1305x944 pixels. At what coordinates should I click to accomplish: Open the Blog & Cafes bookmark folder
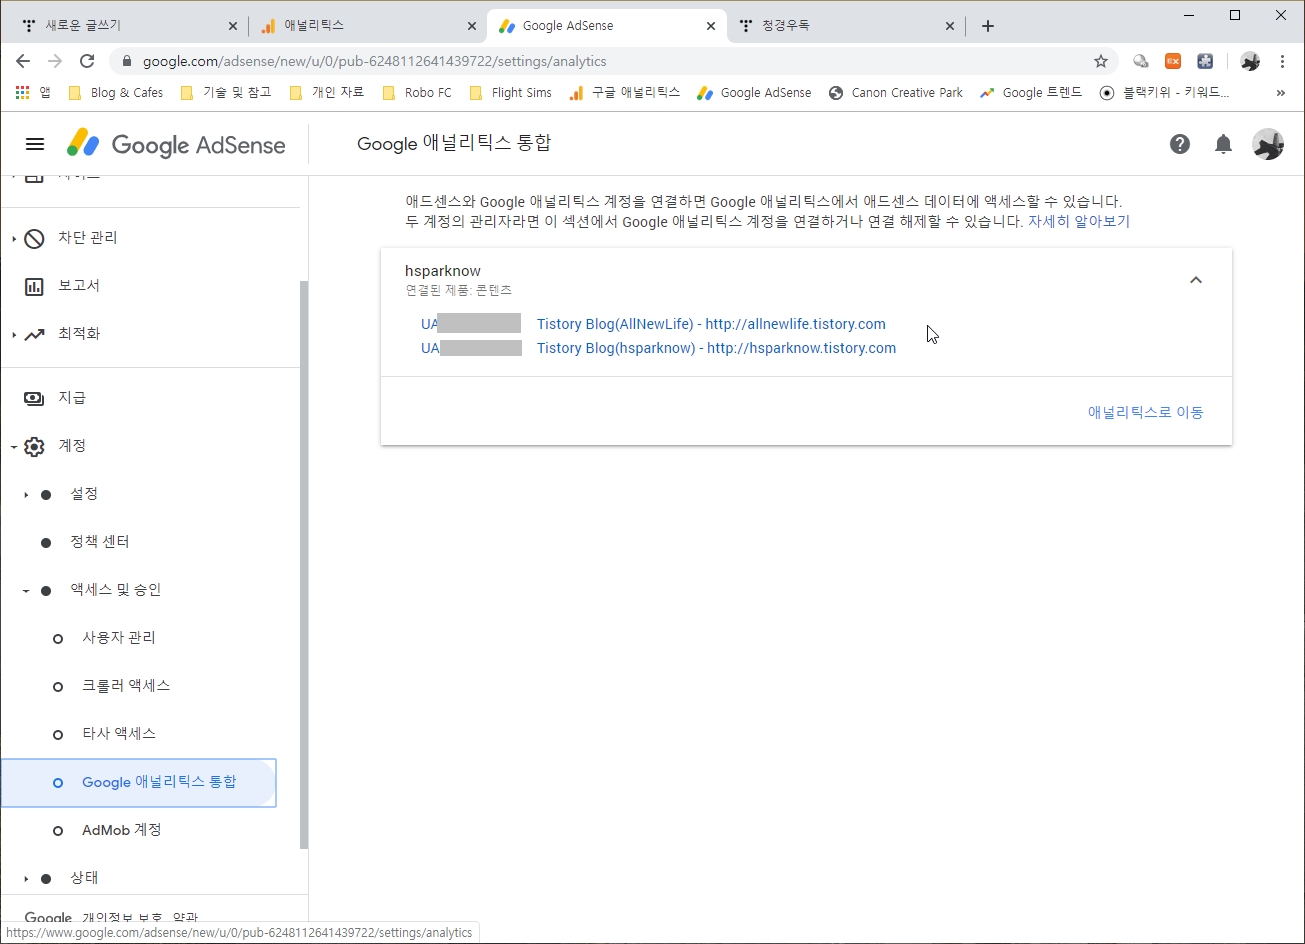pos(116,93)
